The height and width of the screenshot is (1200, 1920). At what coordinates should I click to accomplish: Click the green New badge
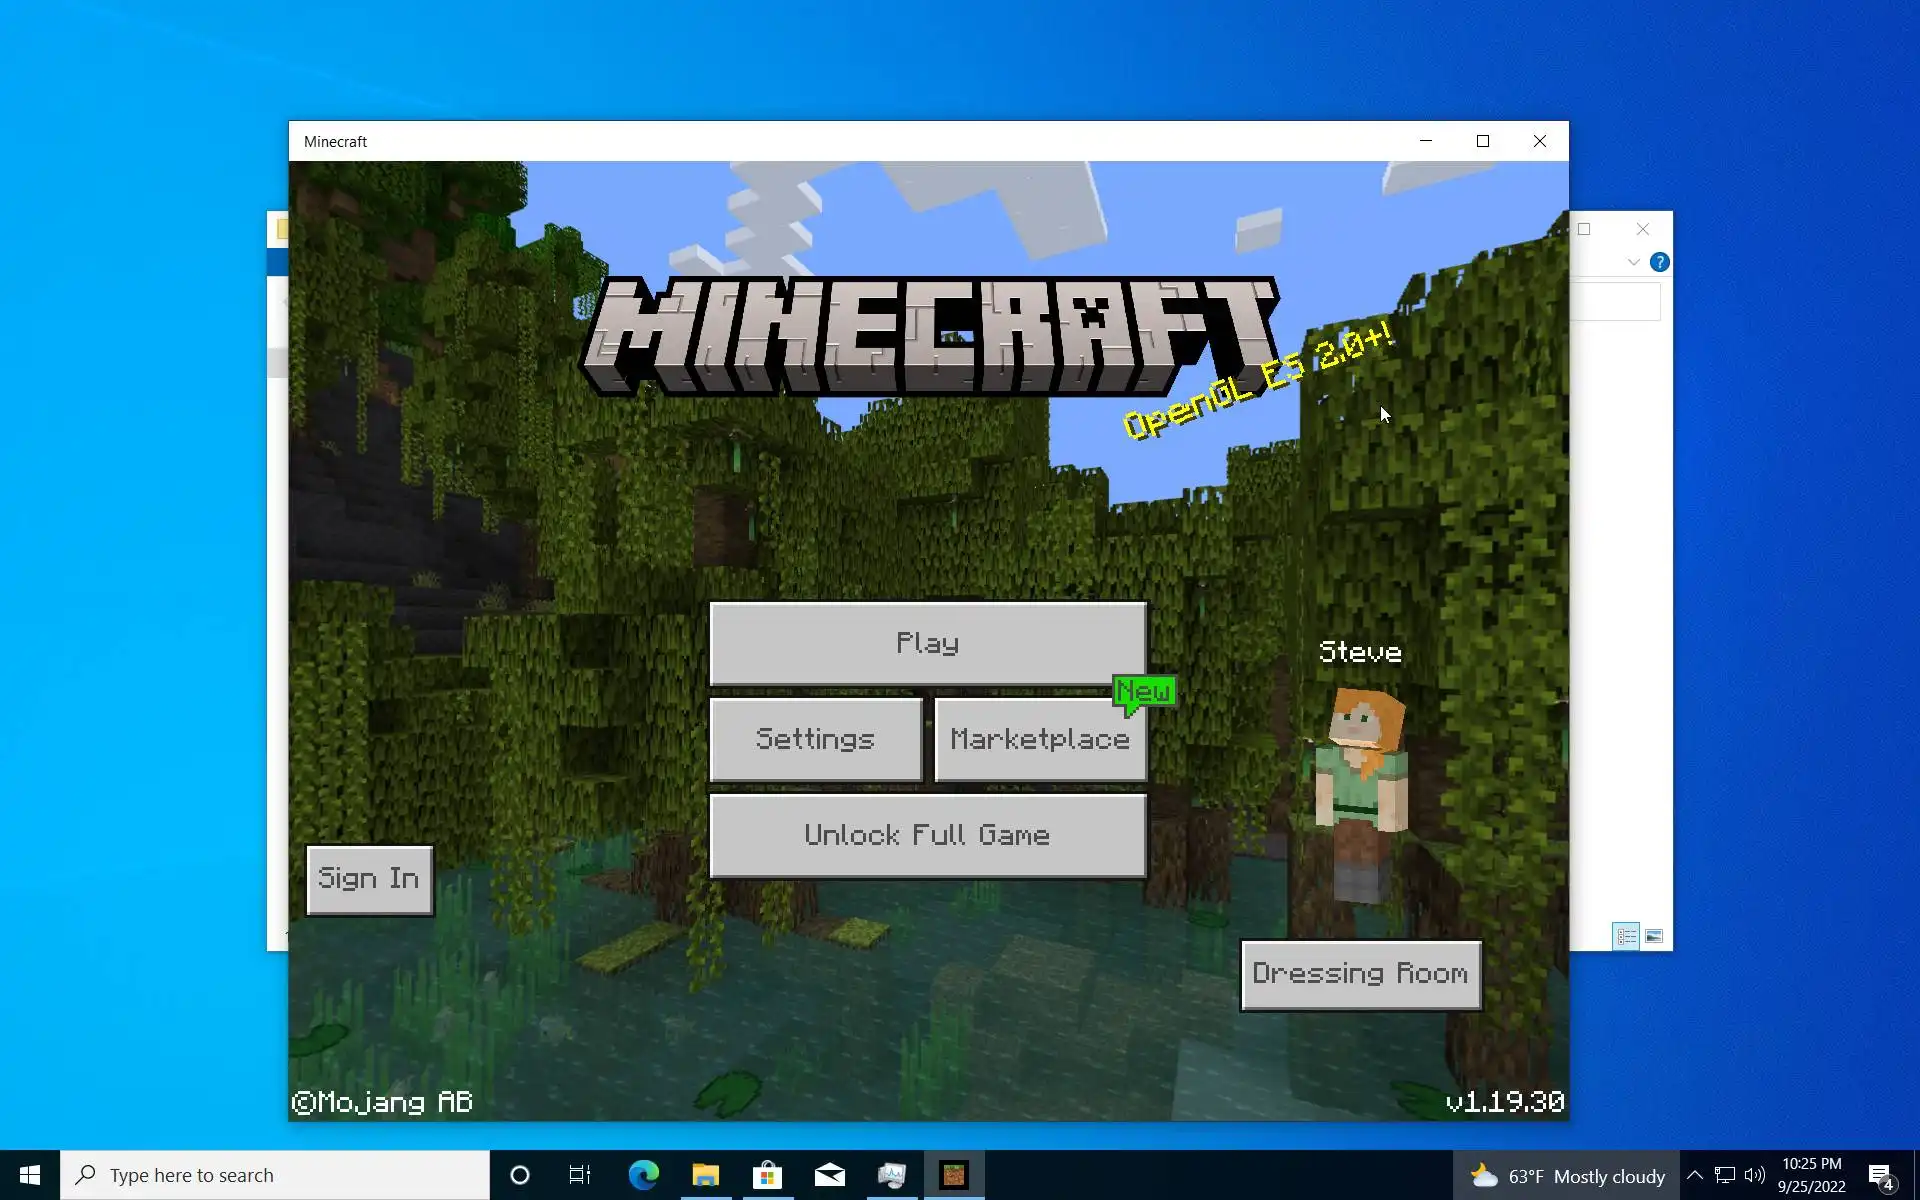coord(1144,692)
